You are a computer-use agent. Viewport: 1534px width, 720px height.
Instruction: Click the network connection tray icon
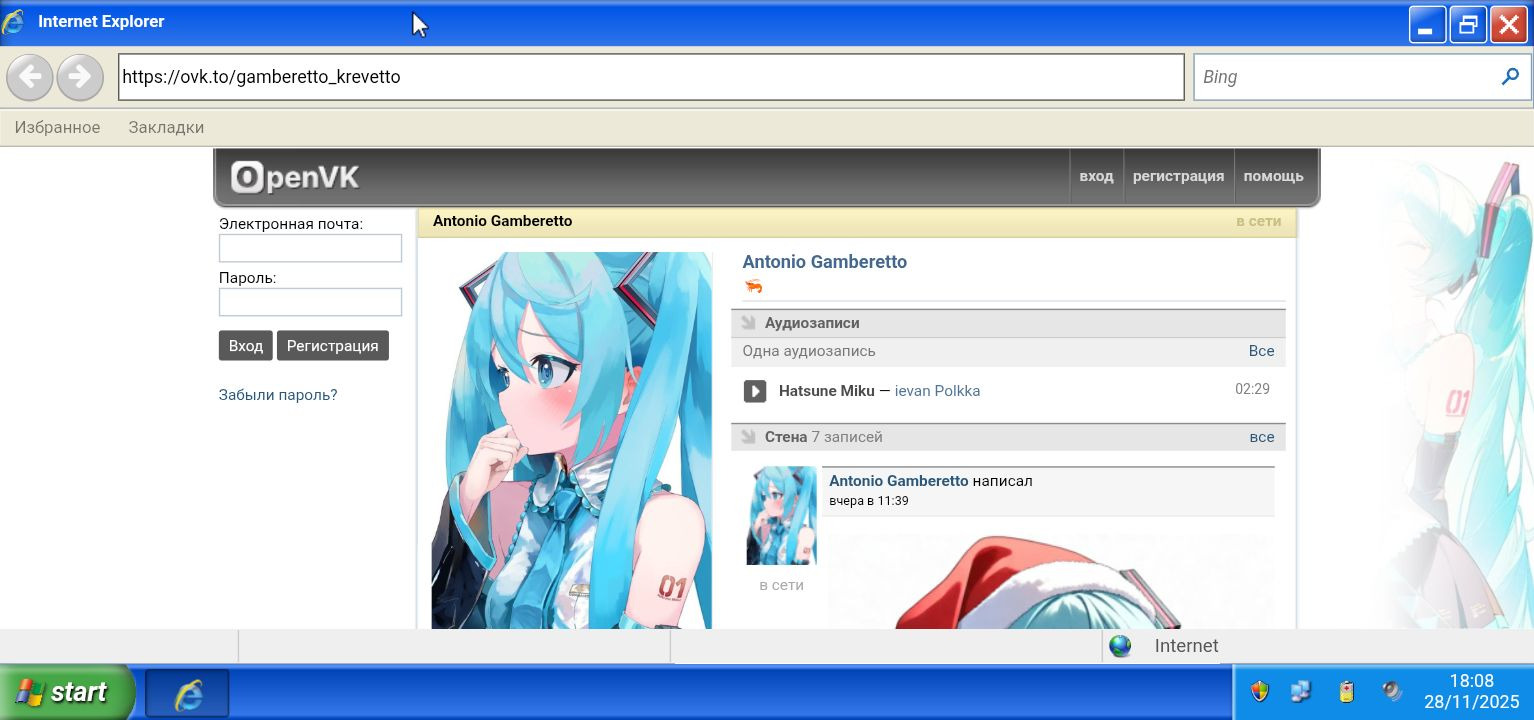tap(1302, 691)
